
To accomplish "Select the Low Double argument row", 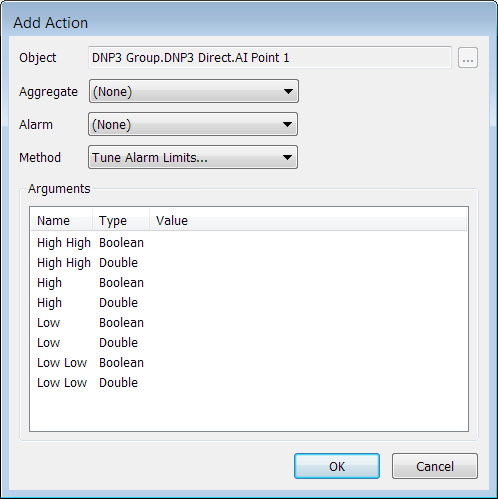I will pos(249,343).
